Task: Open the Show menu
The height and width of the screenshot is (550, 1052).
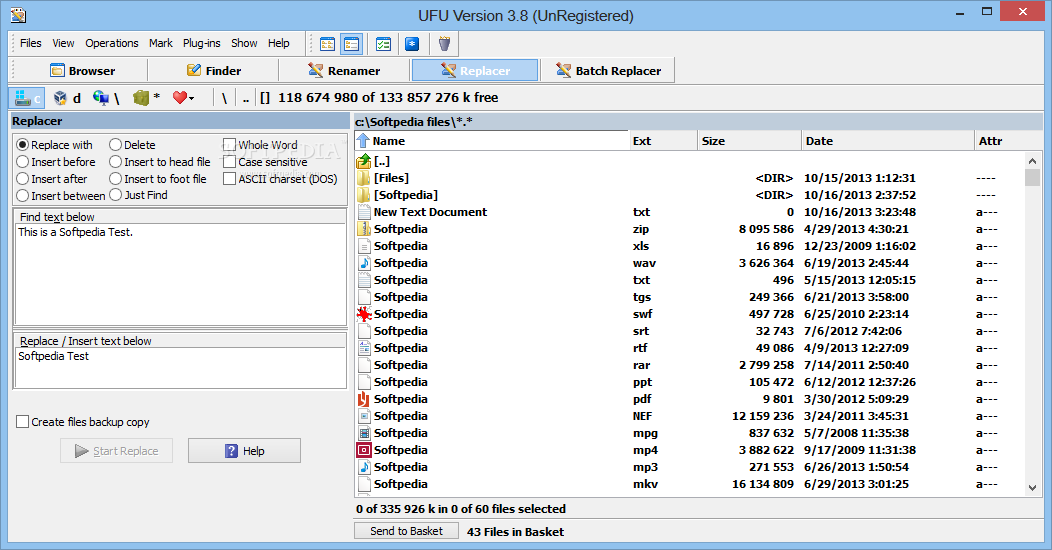Action: click(244, 43)
